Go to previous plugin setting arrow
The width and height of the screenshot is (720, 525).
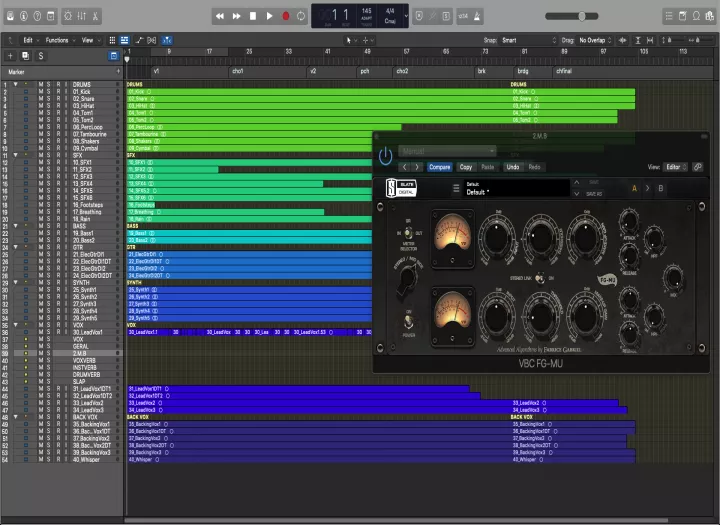click(405, 167)
